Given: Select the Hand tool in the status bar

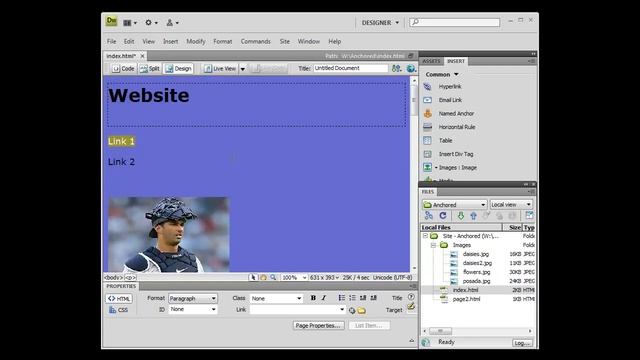Looking at the screenshot, I should pos(263,278).
